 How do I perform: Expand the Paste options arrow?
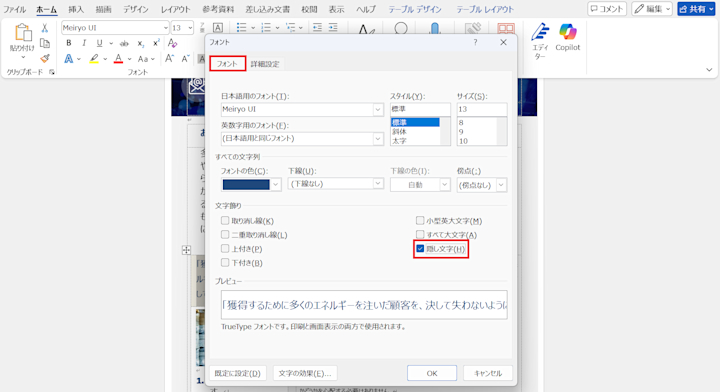(22, 57)
